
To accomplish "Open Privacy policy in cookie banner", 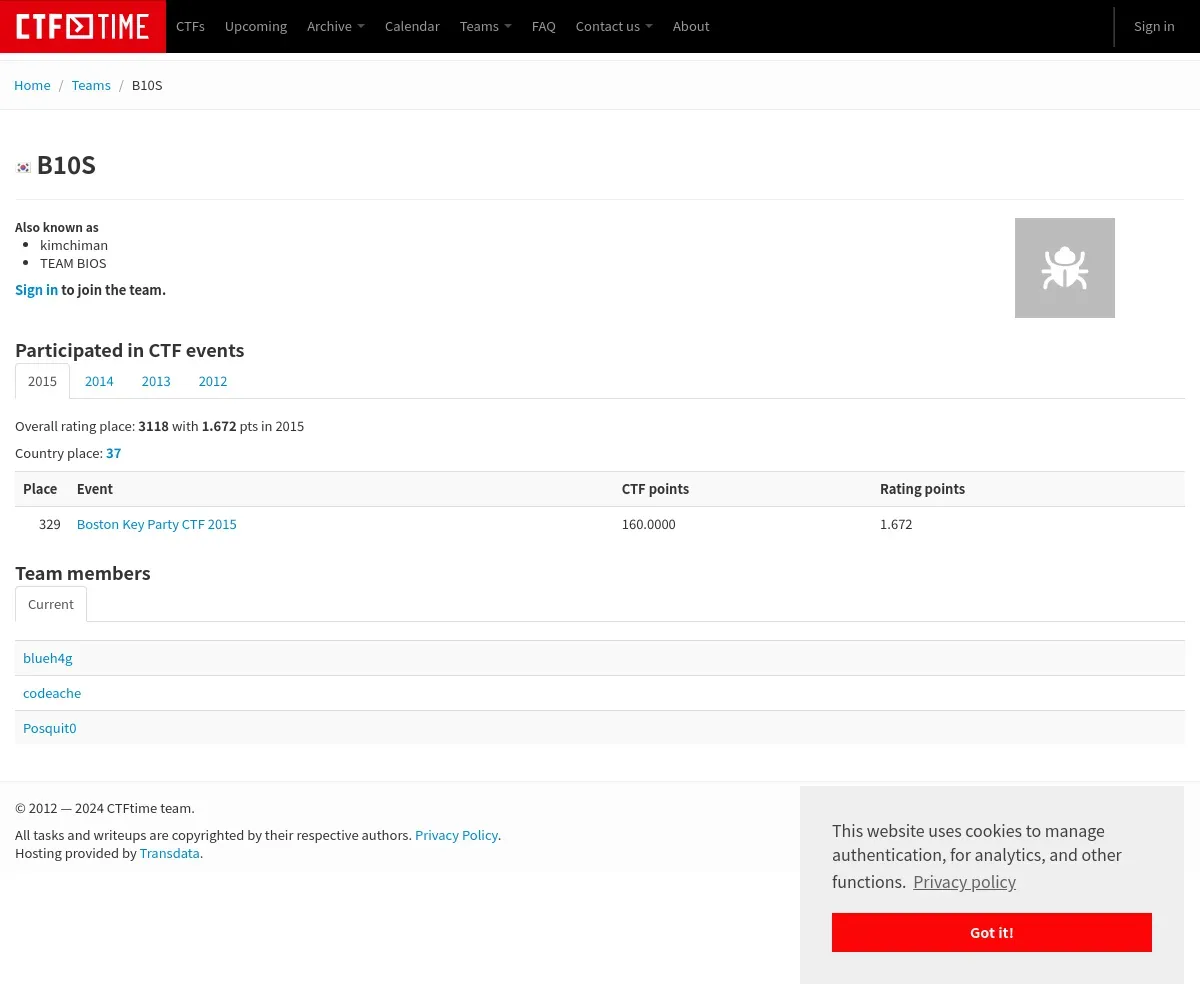I will (964, 882).
